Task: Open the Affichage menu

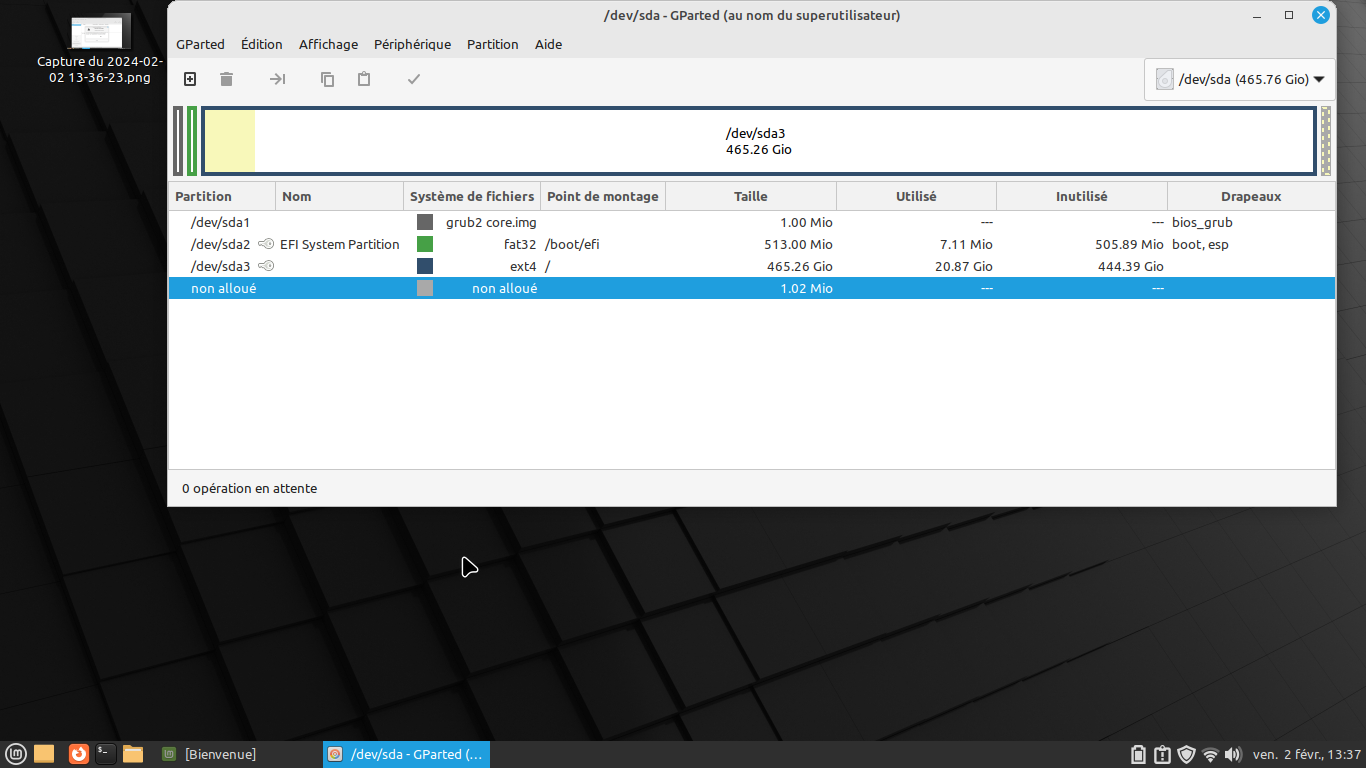Action: click(328, 44)
